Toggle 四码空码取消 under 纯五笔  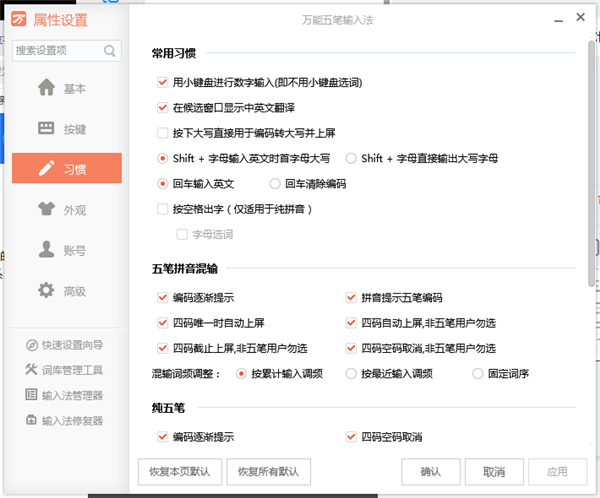tap(351, 436)
